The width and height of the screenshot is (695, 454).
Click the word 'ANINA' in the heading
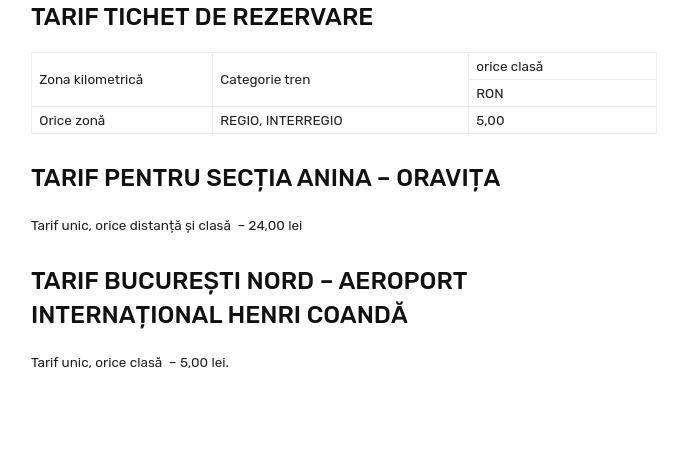334,178
